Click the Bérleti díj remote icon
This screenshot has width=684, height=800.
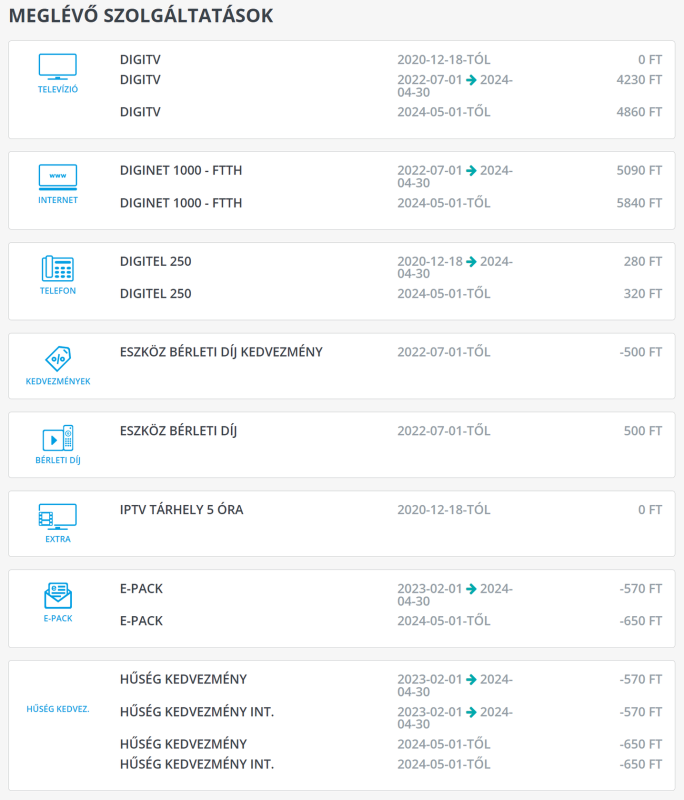[x=57, y=438]
